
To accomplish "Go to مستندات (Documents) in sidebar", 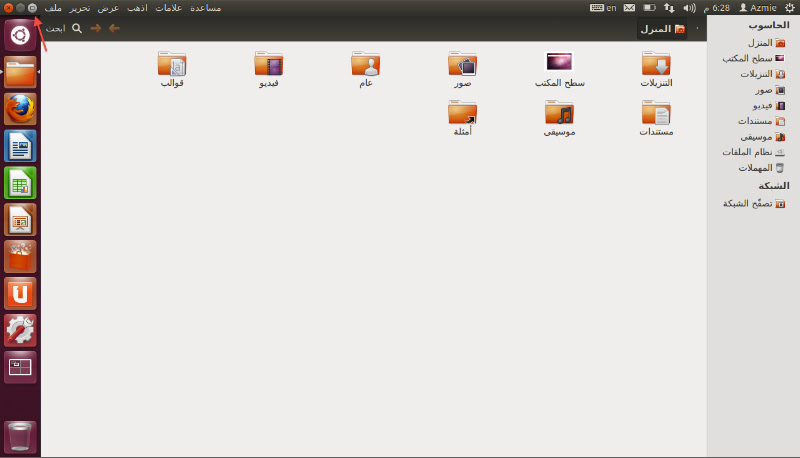I will (761, 121).
